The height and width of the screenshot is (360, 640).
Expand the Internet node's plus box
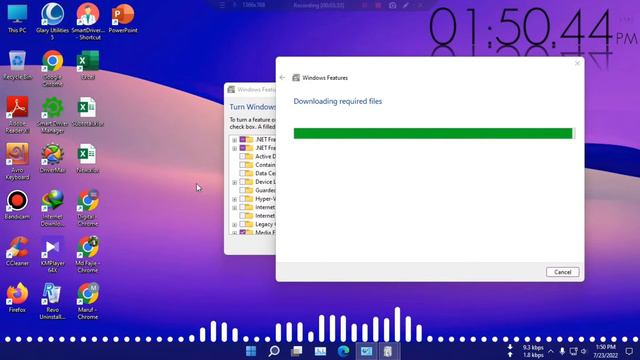click(235, 208)
